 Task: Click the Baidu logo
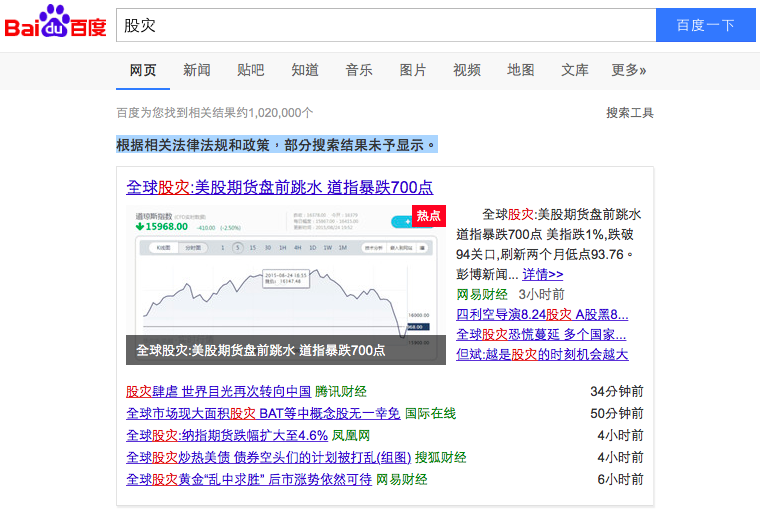[x=55, y=22]
